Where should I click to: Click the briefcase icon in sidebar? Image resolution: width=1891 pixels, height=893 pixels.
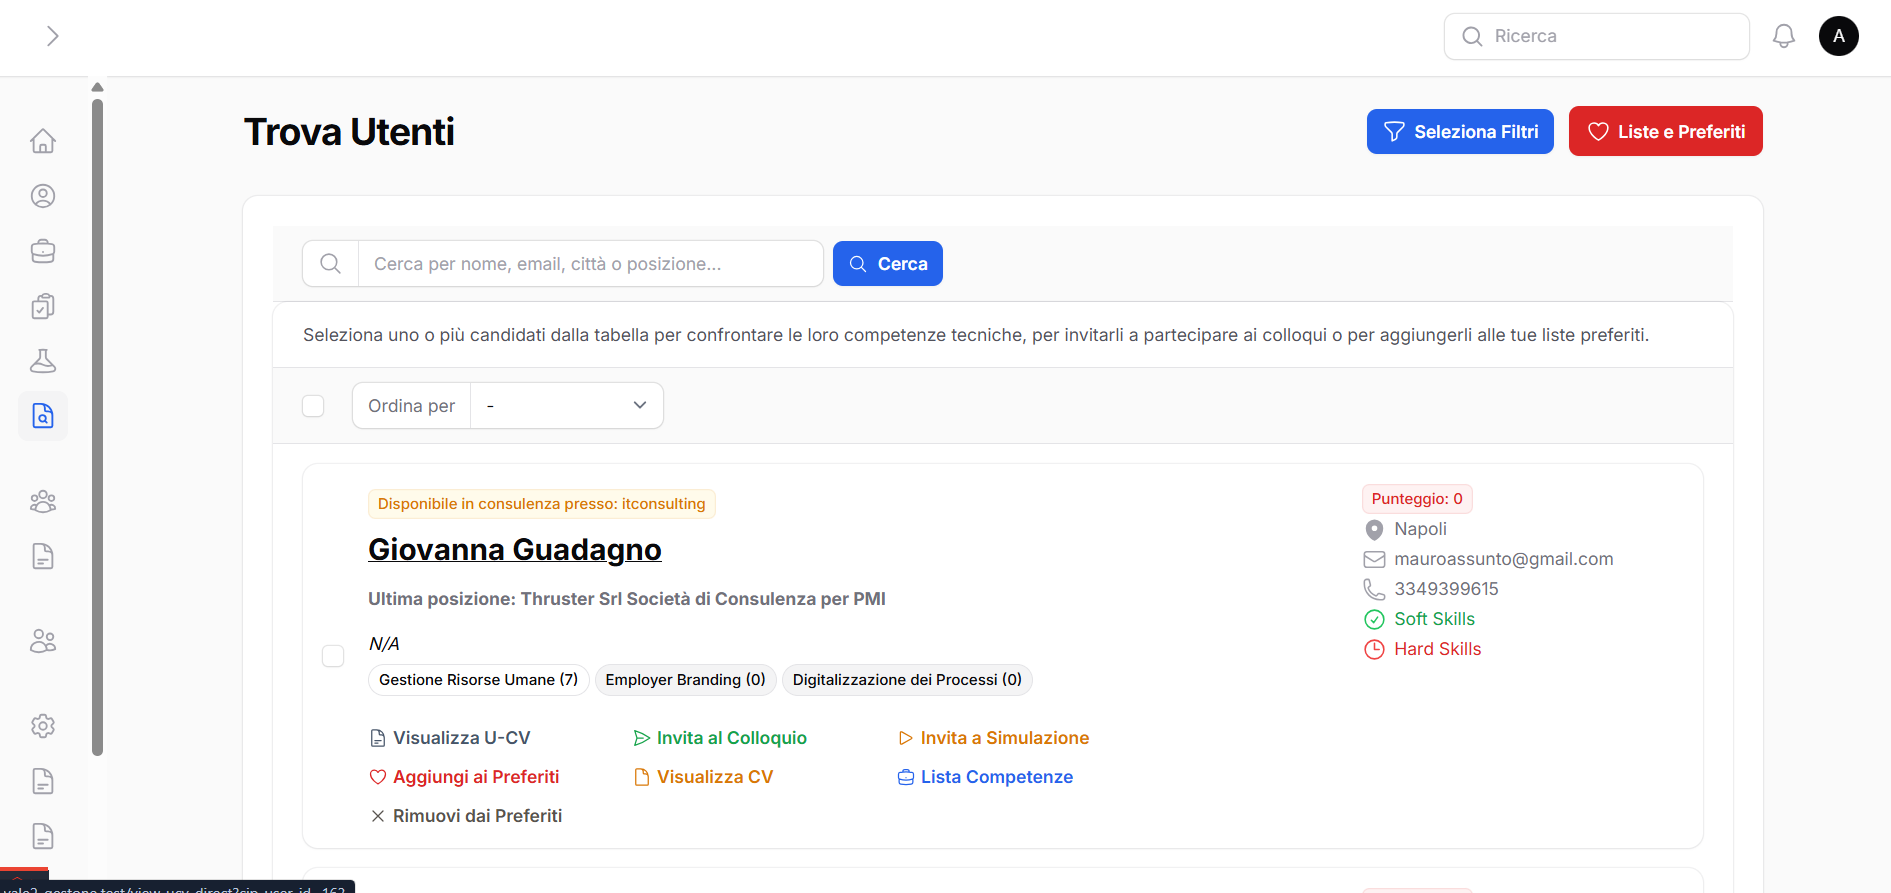pos(43,251)
